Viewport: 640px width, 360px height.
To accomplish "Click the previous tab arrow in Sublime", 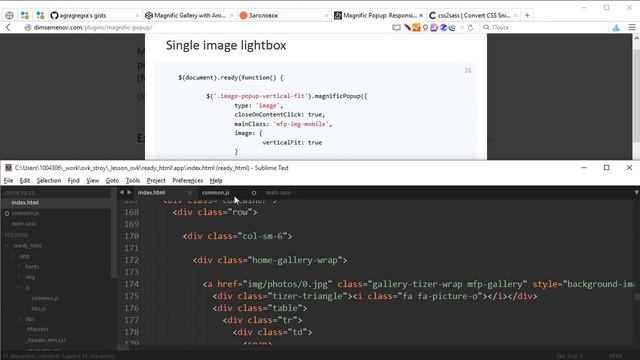I will tap(121, 192).
